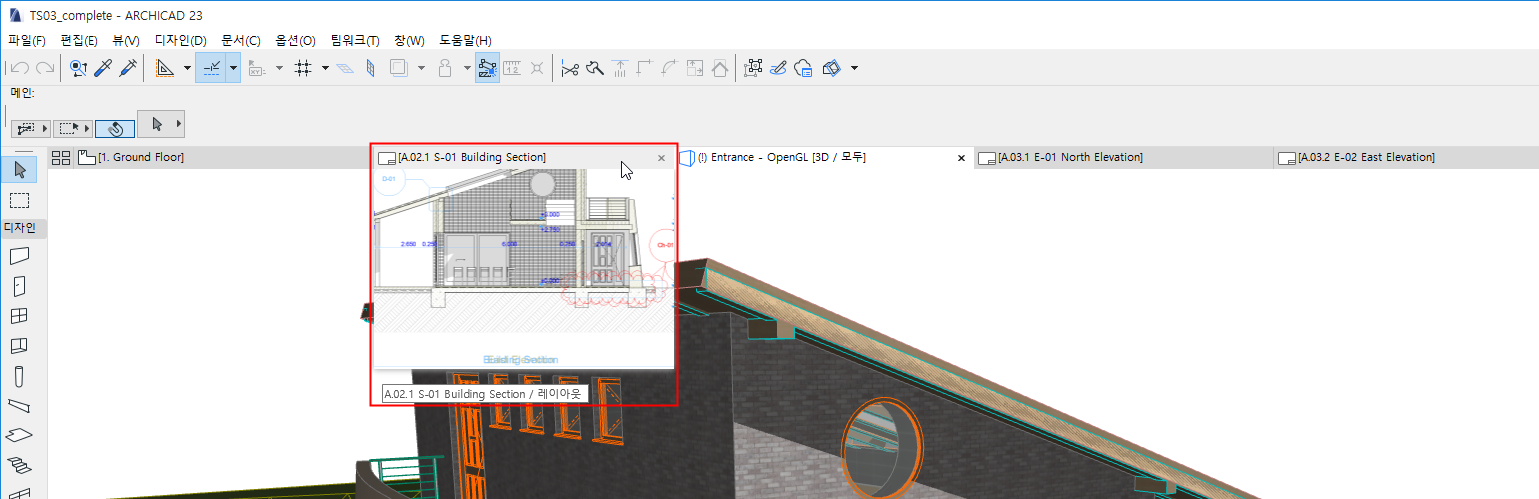1539x499 pixels.
Task: Select the Stair tool in the toolbox
Action: [19, 465]
